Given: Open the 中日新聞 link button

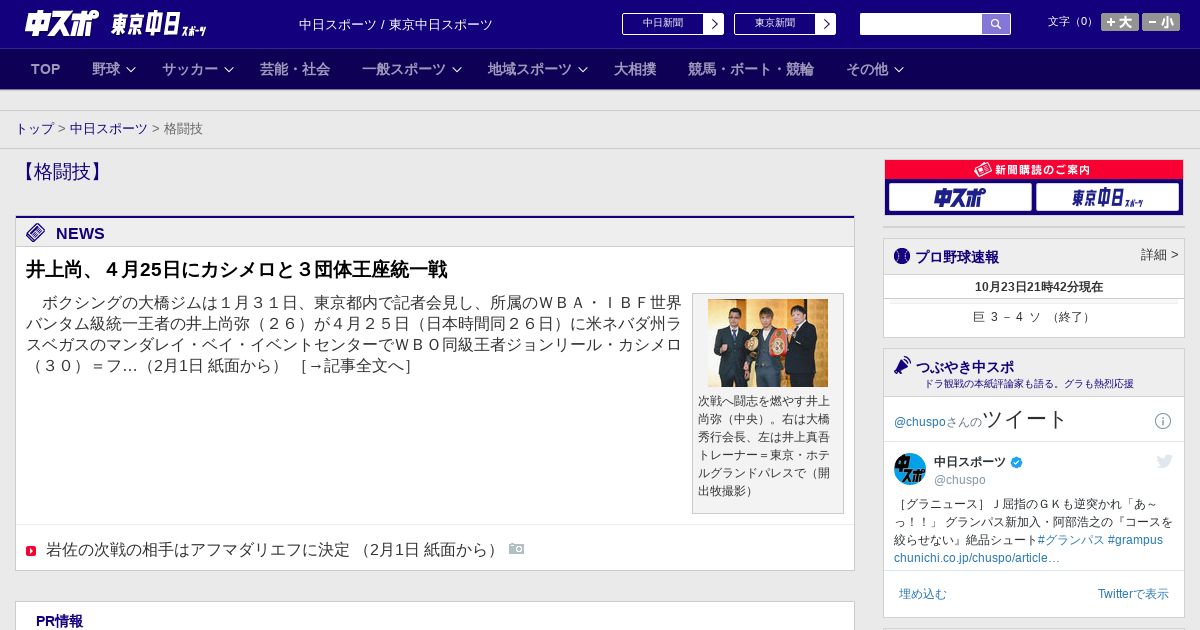Looking at the screenshot, I should [663, 24].
